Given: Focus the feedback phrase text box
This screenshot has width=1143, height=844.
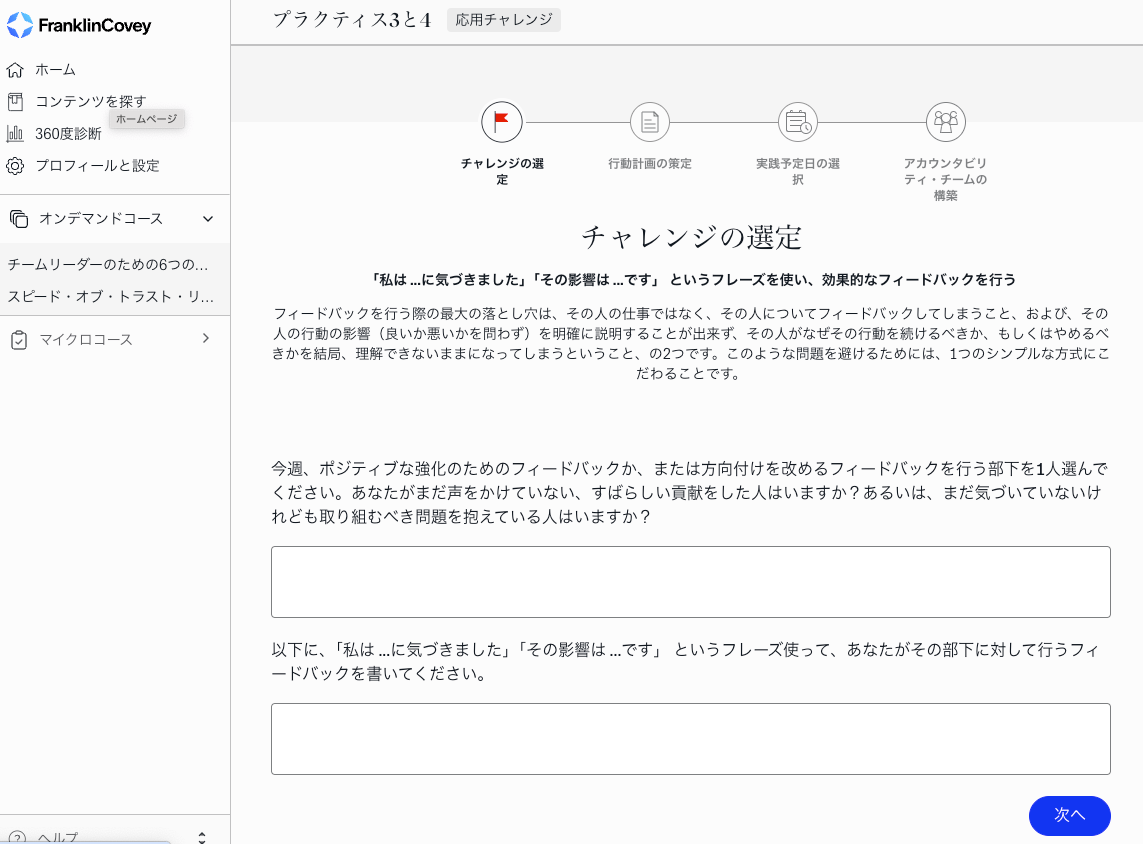Looking at the screenshot, I should coord(690,739).
